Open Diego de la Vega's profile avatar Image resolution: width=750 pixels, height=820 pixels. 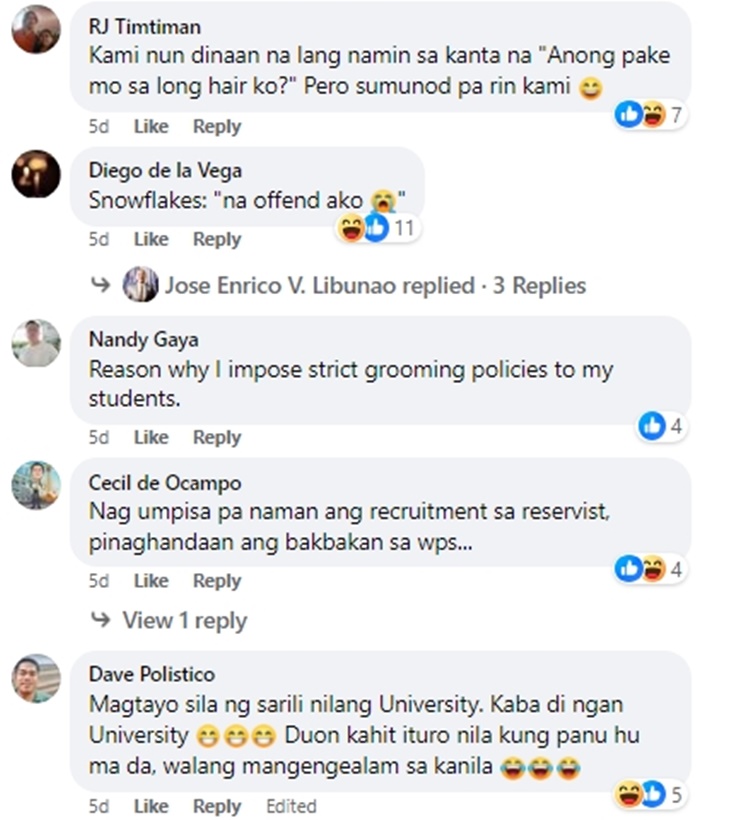point(36,174)
